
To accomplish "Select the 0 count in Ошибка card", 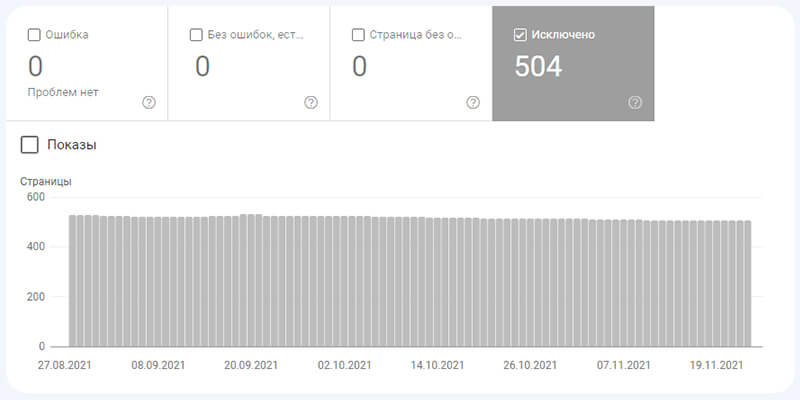I will coord(35,67).
